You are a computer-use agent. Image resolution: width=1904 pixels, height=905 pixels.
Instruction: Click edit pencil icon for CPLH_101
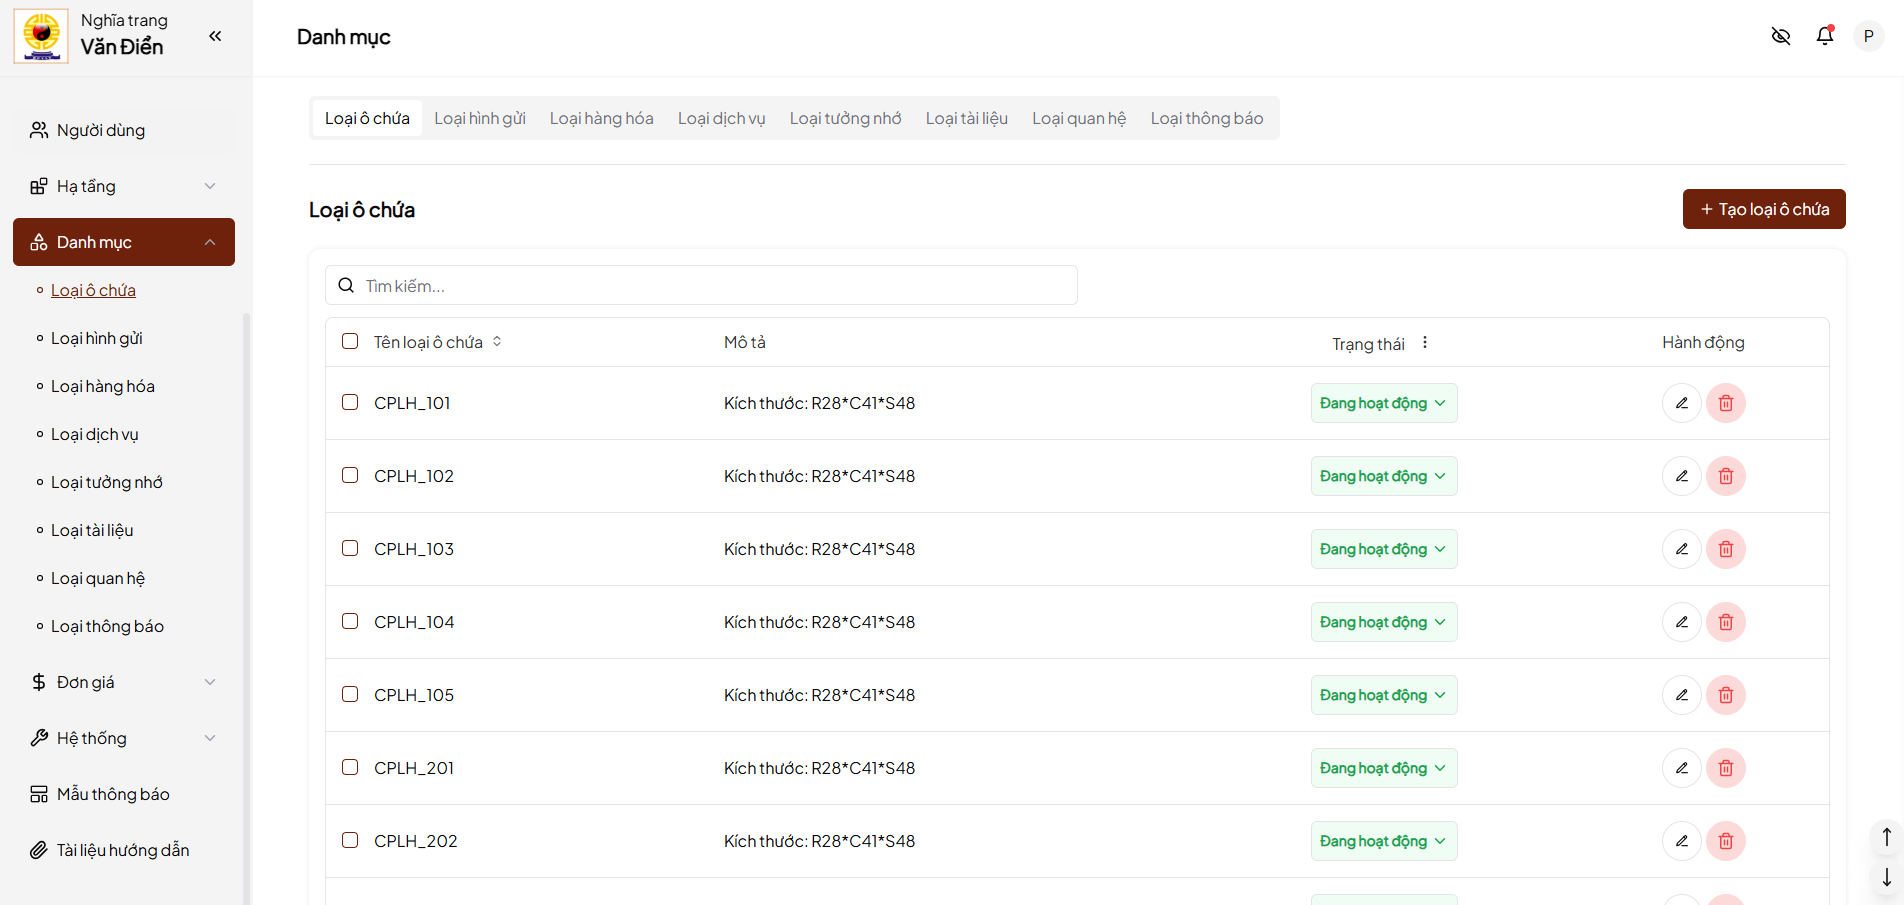[x=1682, y=403]
